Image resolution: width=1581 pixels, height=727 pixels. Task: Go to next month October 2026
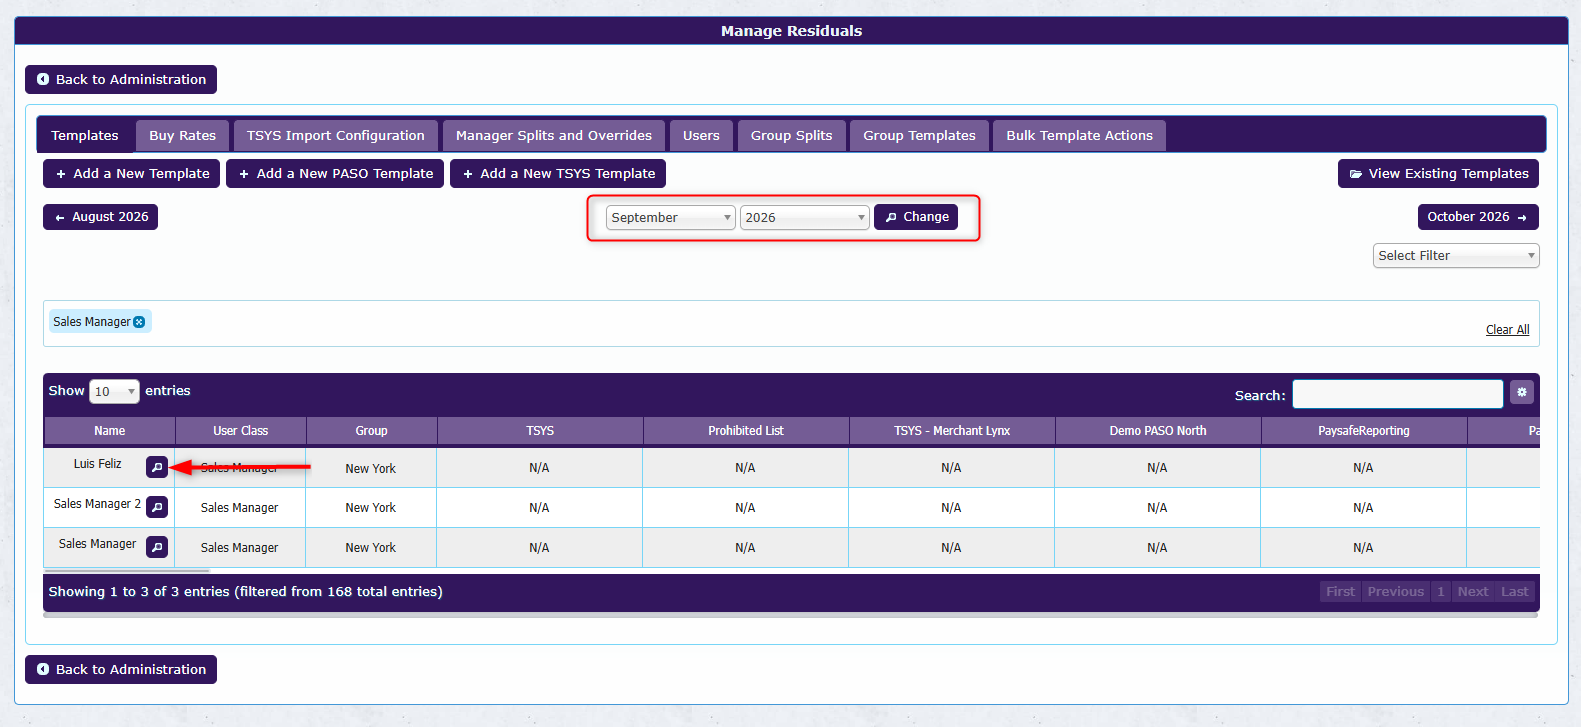coord(1478,217)
